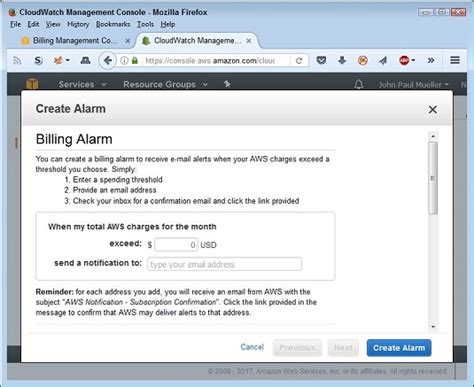Click the pin shortcut icon in AWS bar
The height and width of the screenshot is (387, 474).
[x=227, y=84]
